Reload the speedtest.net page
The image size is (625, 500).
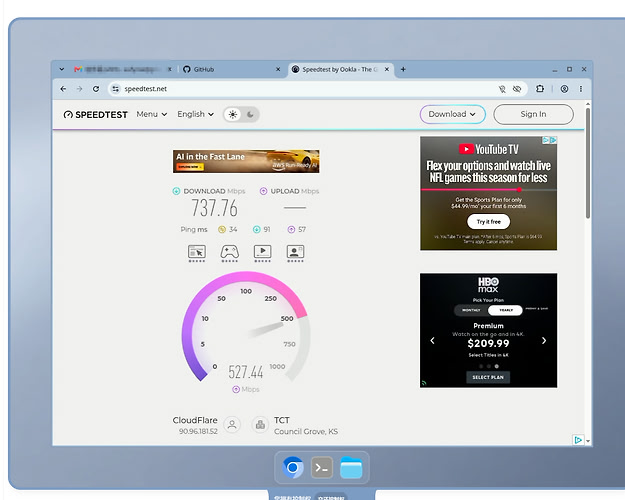point(96,89)
